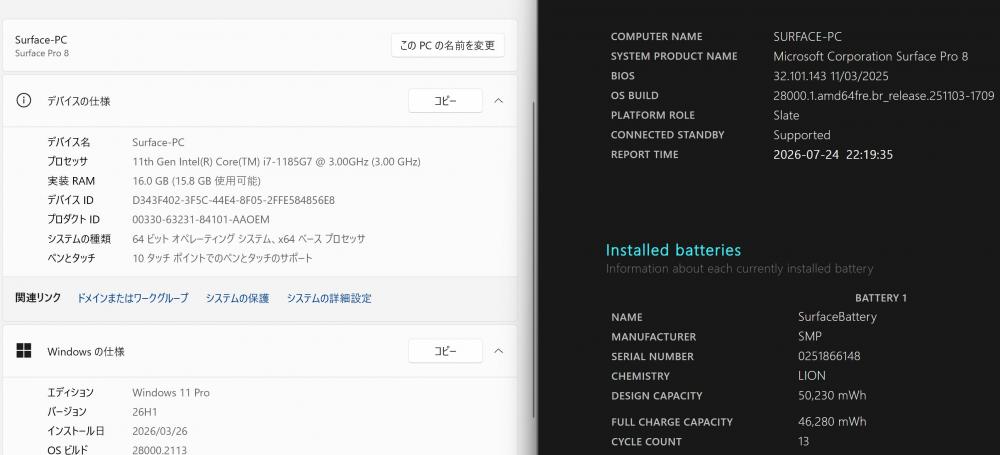Copy the device specifications with コピー
This screenshot has width=1000, height=455.
[x=445, y=101]
